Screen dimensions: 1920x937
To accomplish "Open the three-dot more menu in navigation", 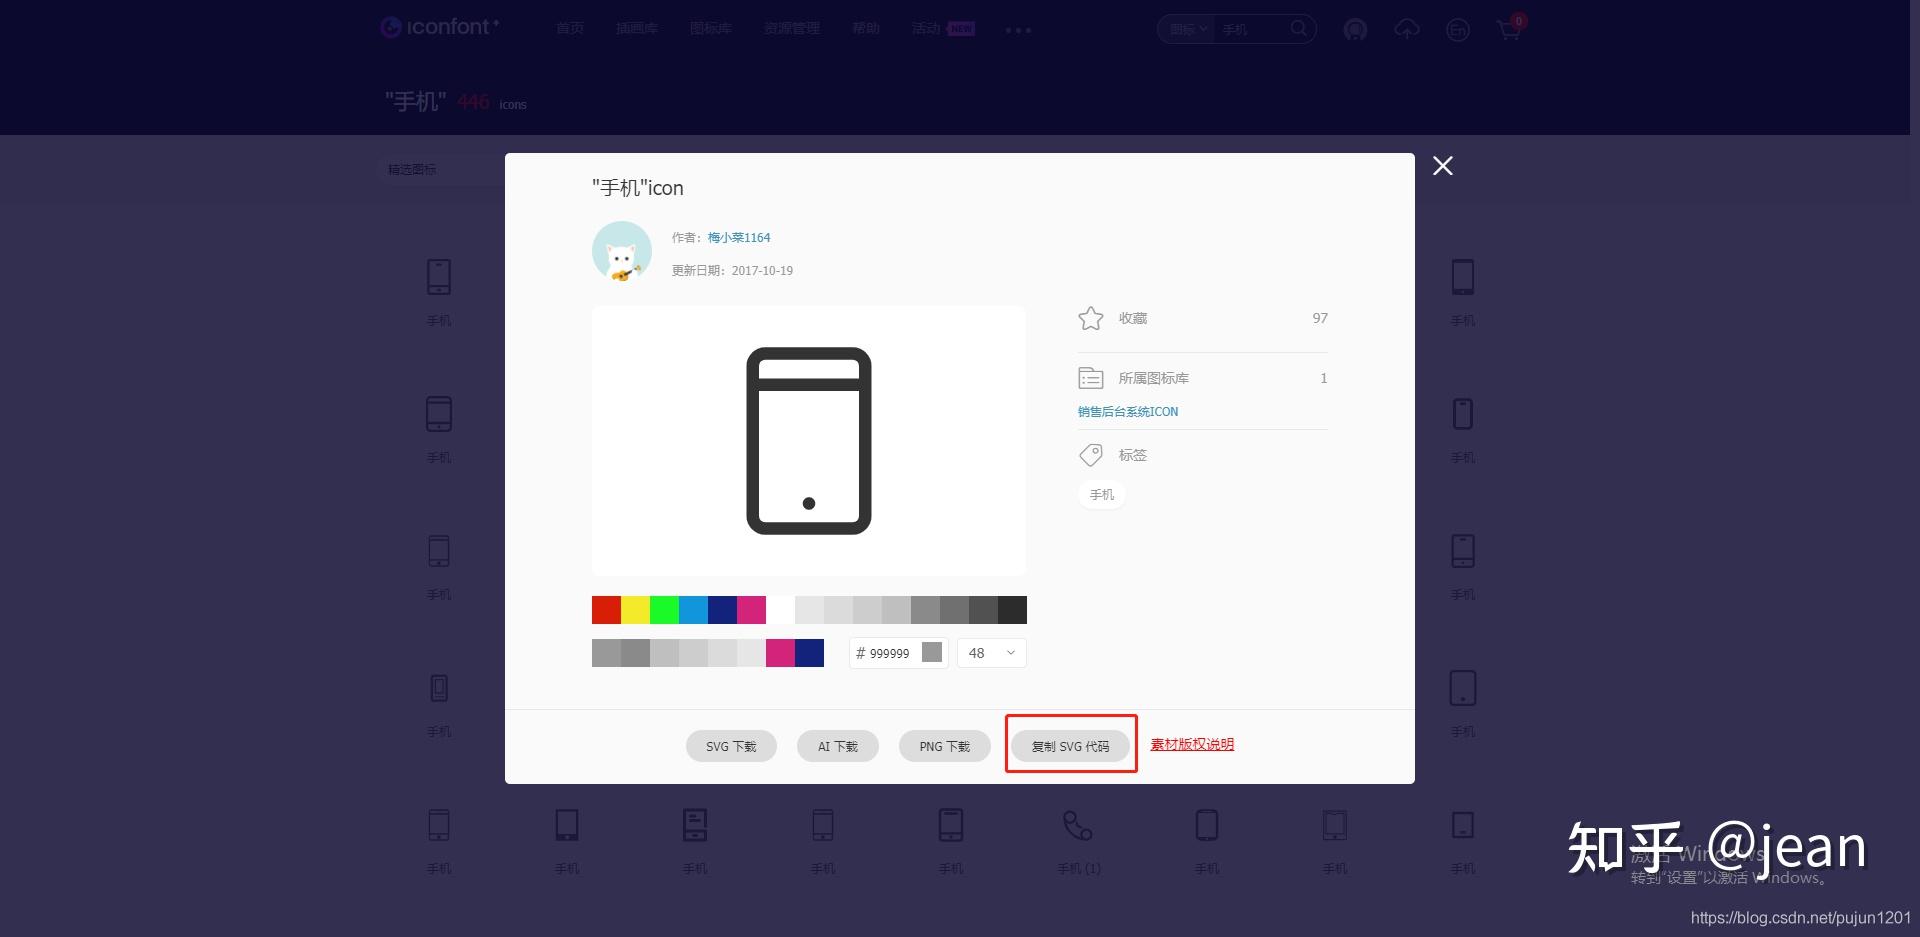I will [x=1018, y=30].
